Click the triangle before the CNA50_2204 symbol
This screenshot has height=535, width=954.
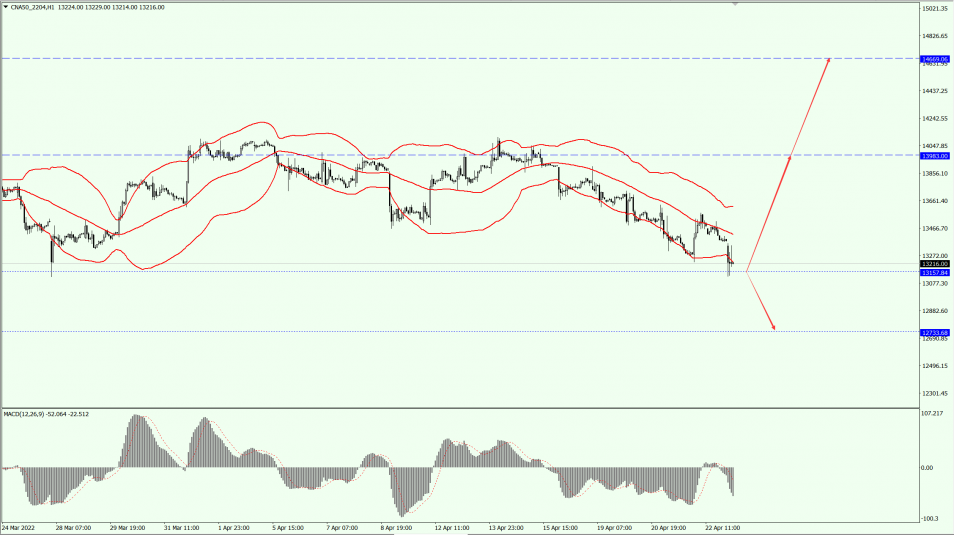5,7
